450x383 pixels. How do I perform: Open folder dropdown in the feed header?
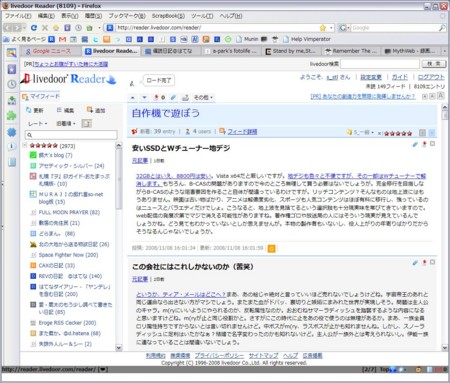tap(360, 133)
